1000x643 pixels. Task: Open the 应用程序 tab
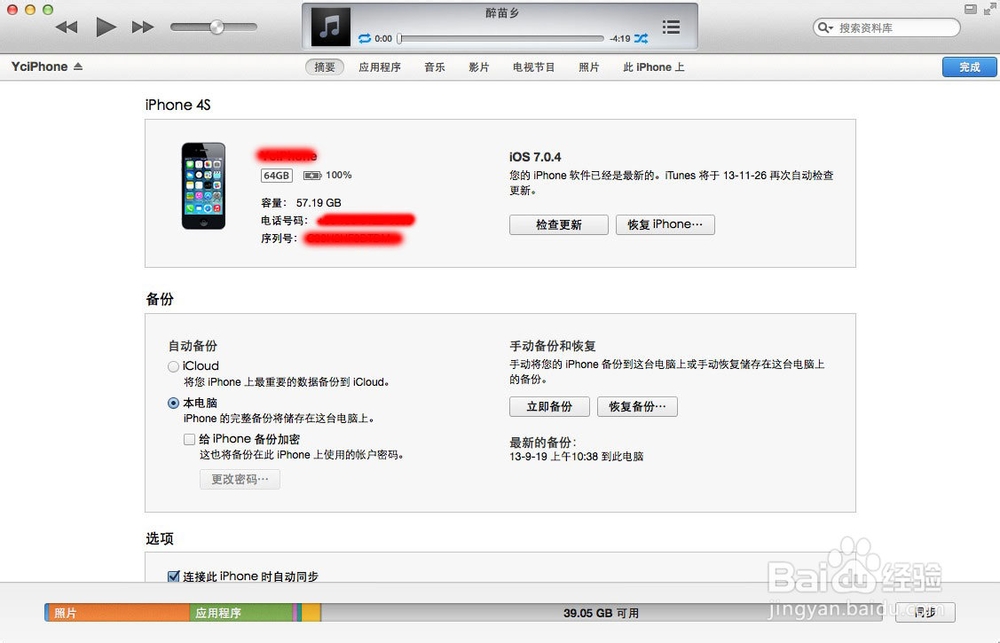pos(379,67)
